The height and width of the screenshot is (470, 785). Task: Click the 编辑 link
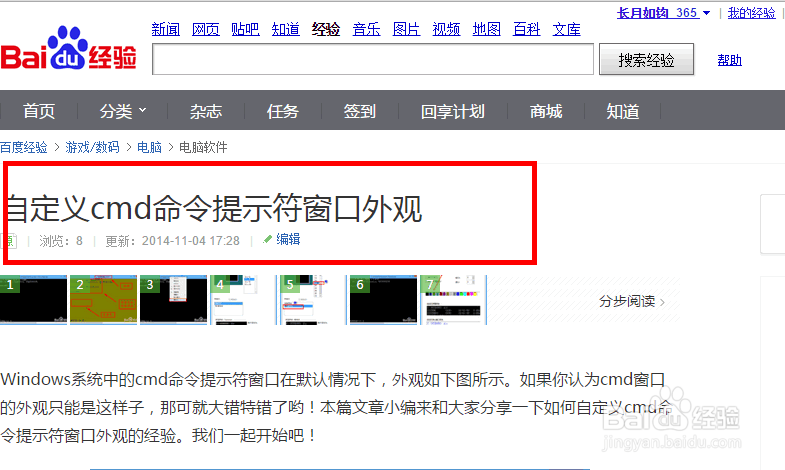pyautogui.click(x=288, y=239)
